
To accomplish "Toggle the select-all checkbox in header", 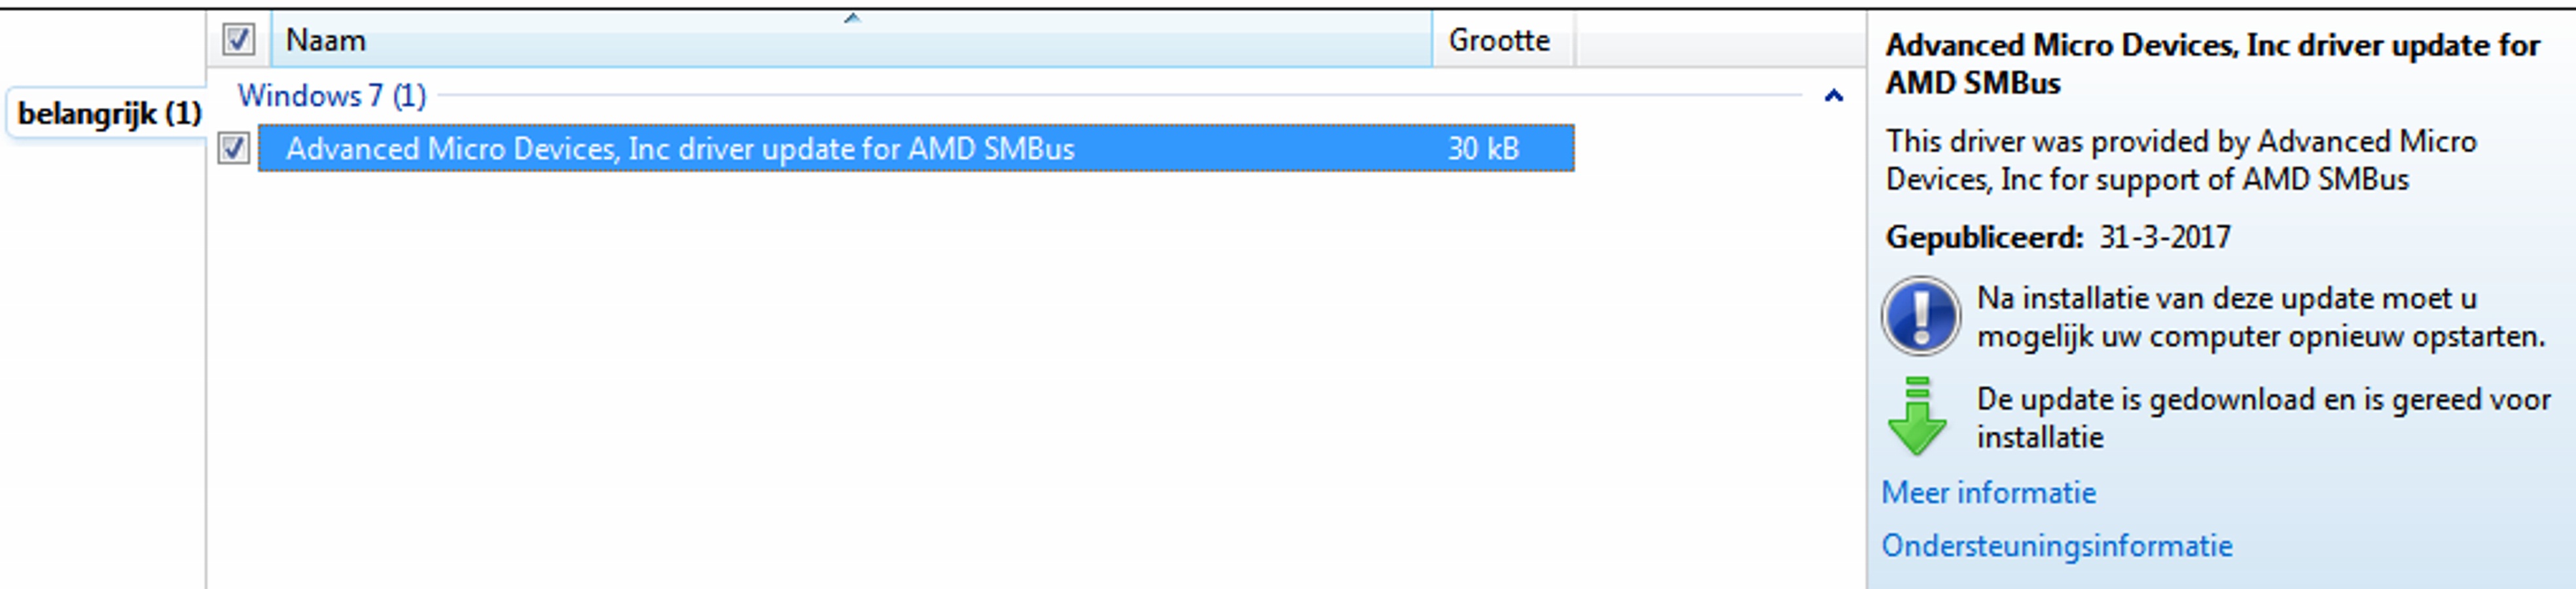I will pyautogui.click(x=238, y=40).
